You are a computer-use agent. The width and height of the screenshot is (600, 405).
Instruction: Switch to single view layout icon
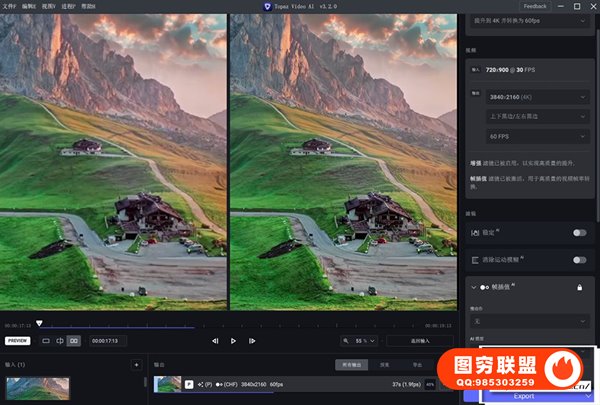click(46, 341)
